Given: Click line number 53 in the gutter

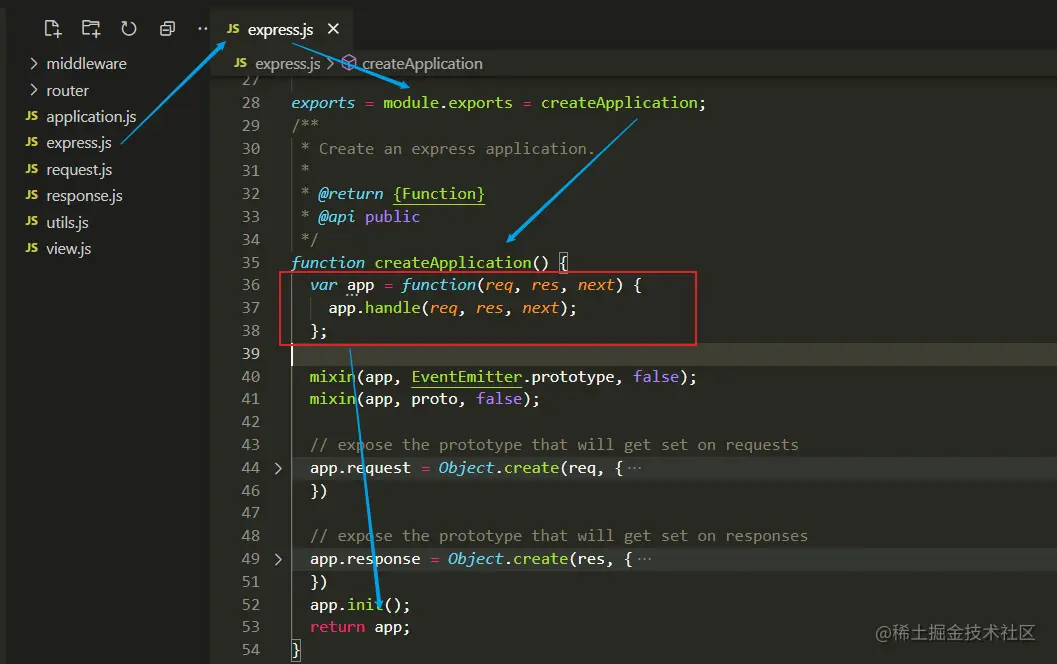Looking at the screenshot, I should (x=251, y=627).
